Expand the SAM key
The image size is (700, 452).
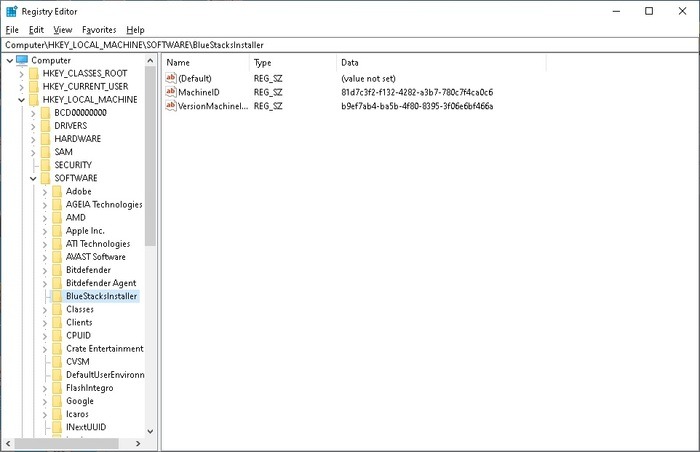point(33,152)
